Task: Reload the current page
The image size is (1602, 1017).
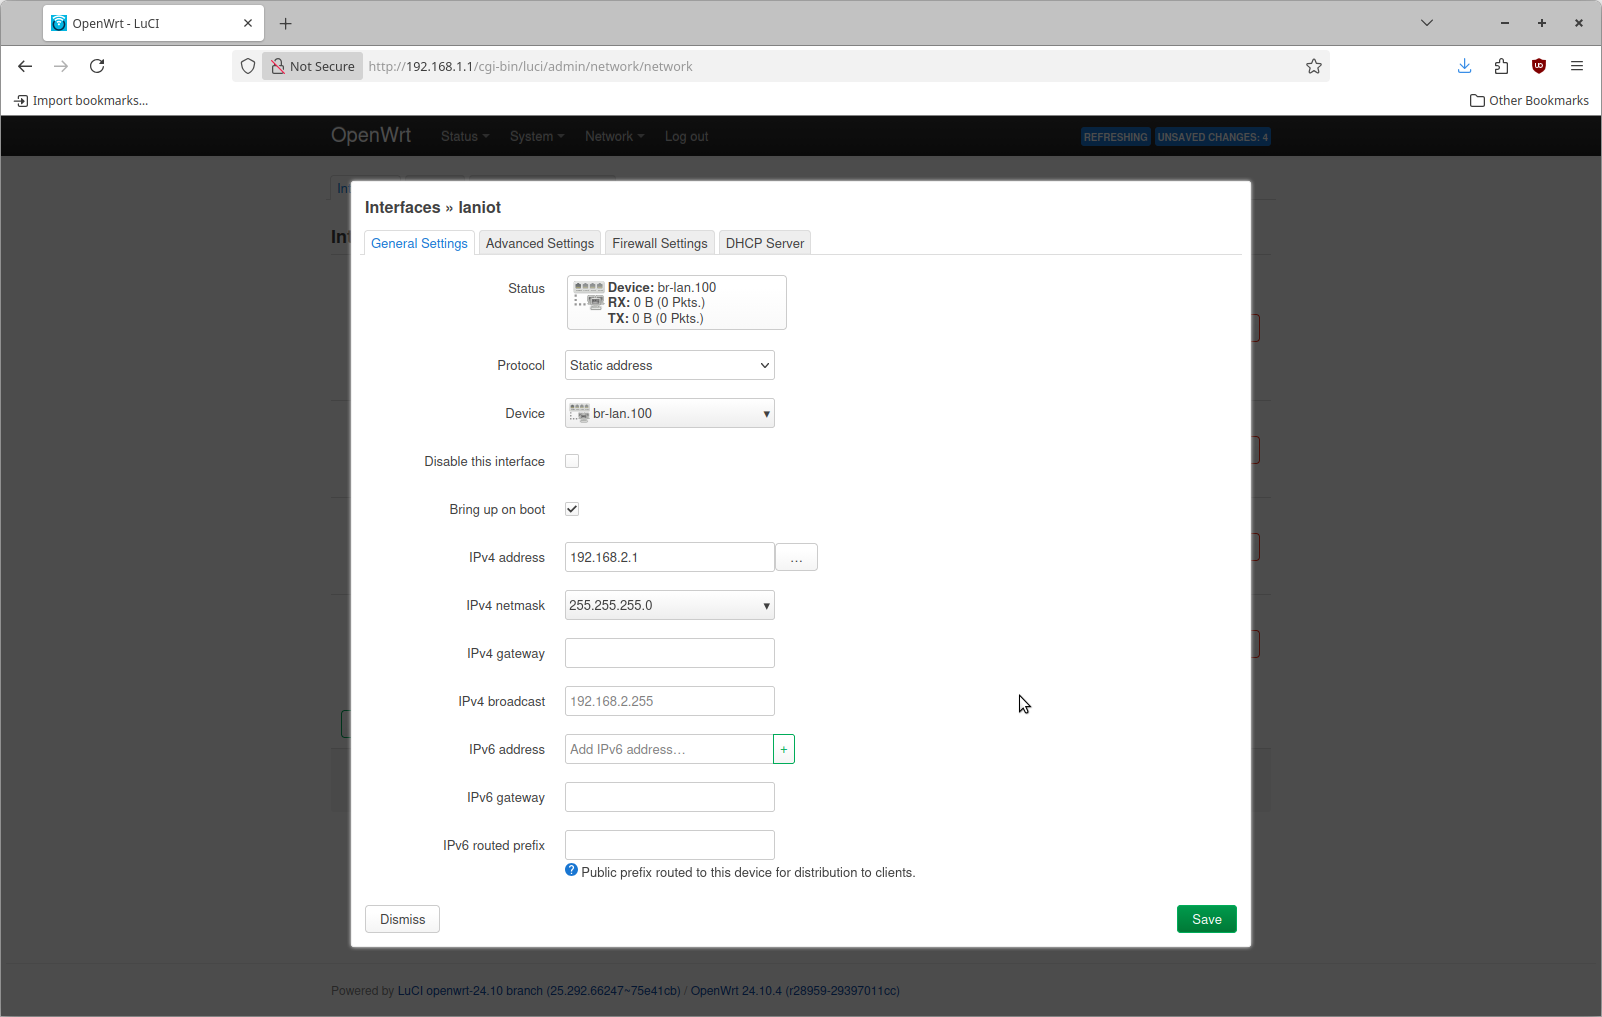Action: coord(97,66)
